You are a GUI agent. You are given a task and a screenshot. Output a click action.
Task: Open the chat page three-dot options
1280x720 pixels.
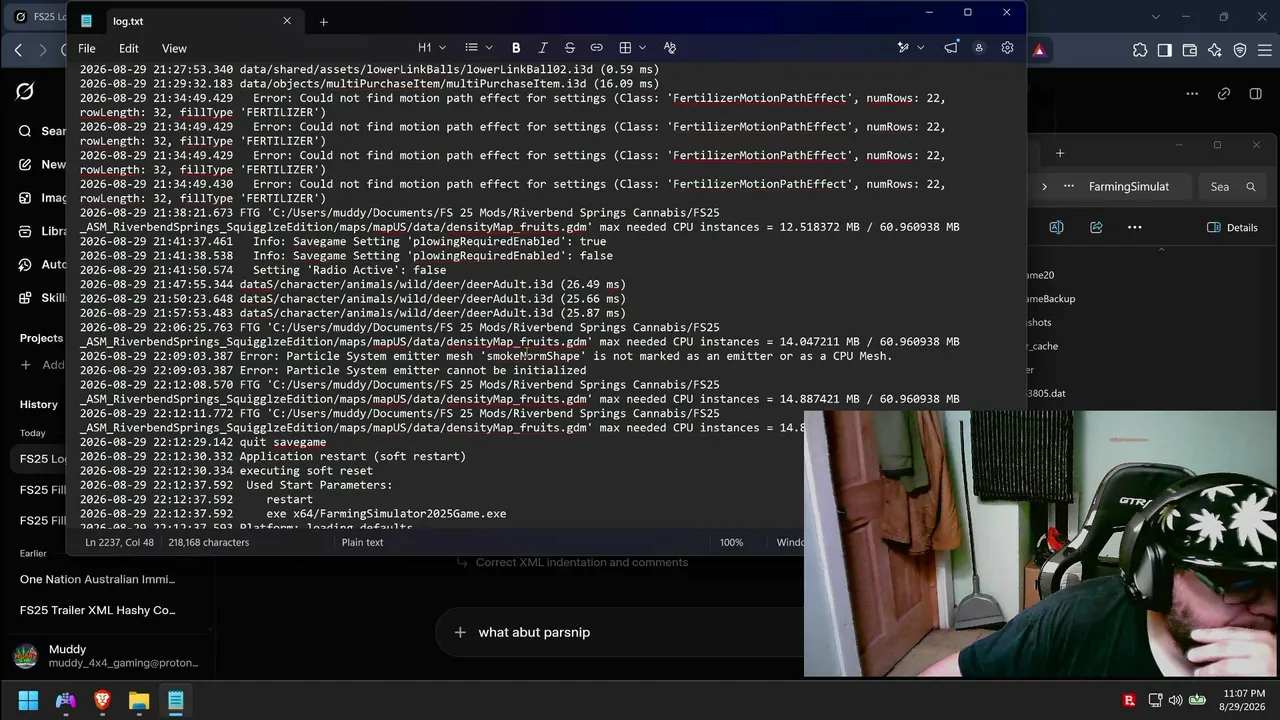click(1192, 93)
